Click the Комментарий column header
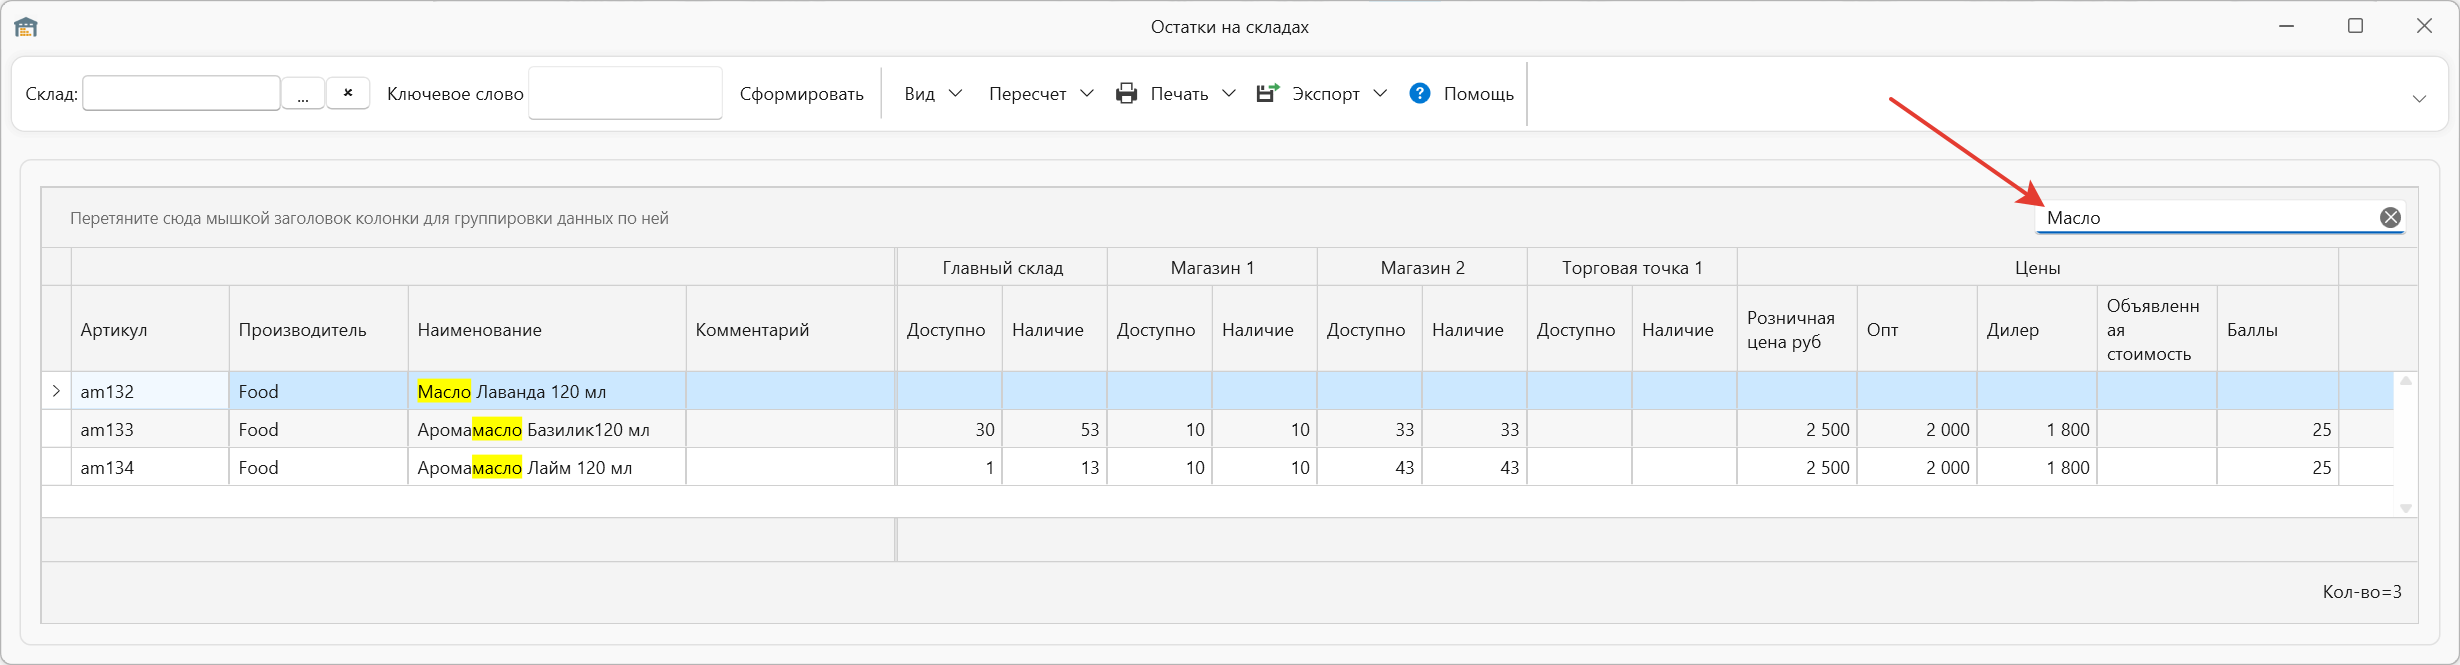2460x665 pixels. [x=790, y=329]
